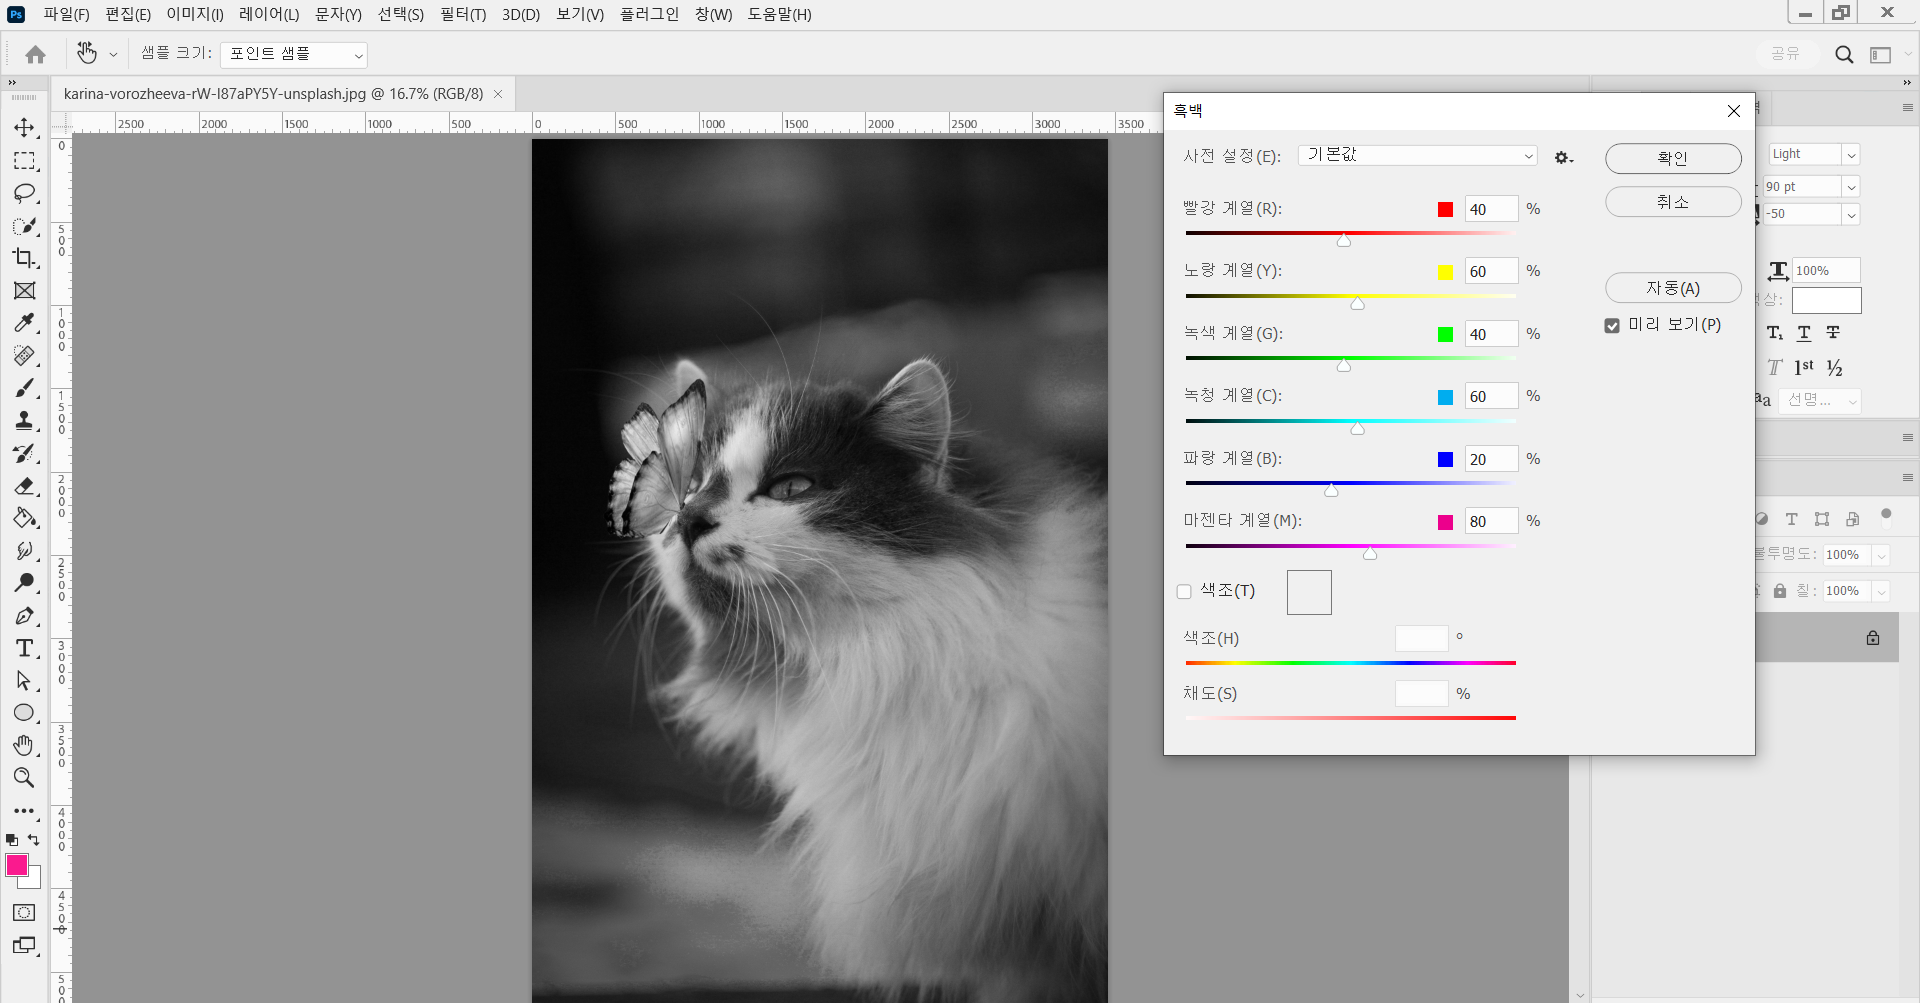
Task: Select the Dodge tool
Action: [24, 583]
